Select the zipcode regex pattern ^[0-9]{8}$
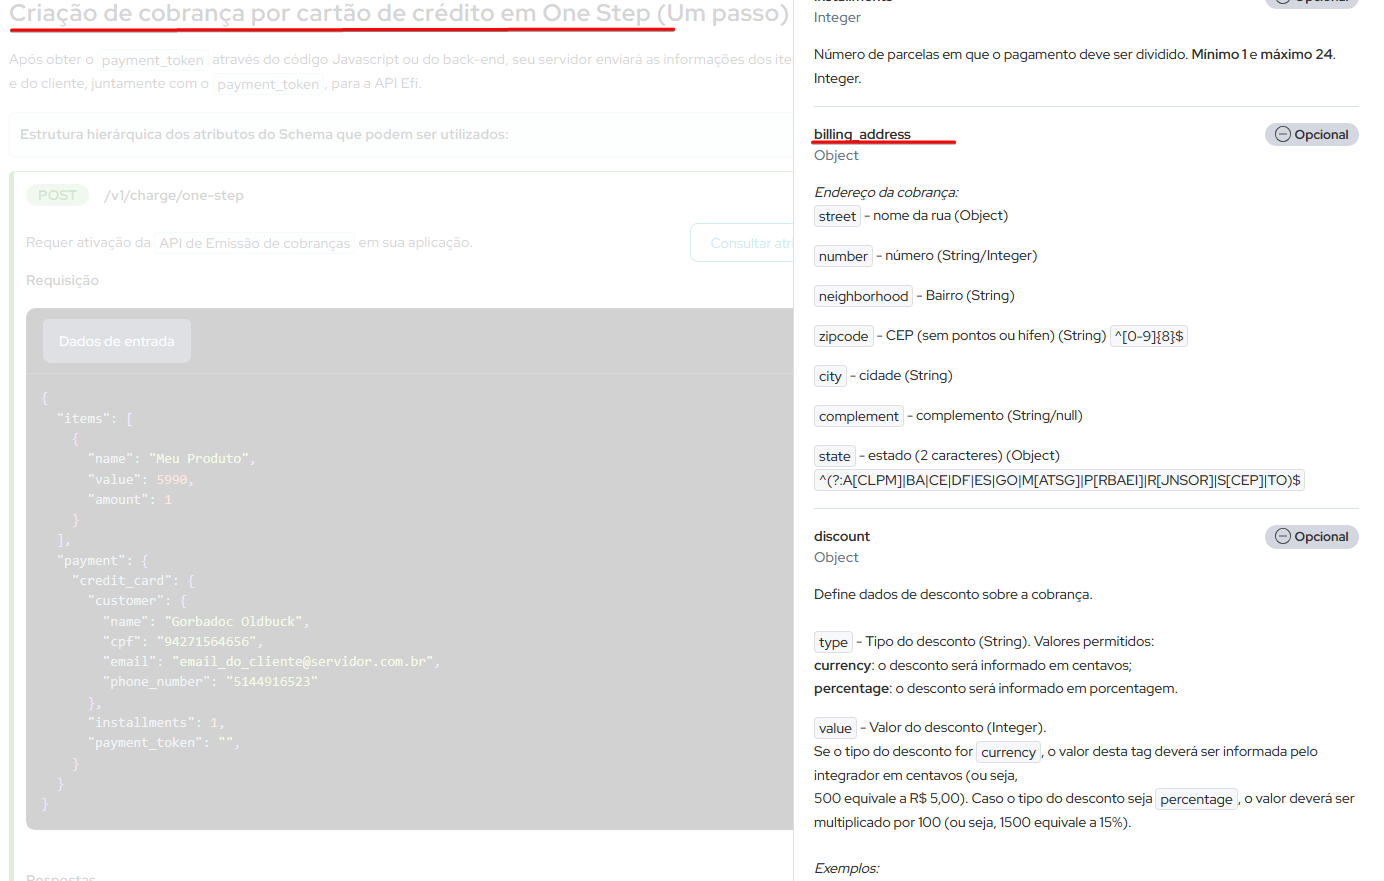Screen dimensions: 1384x881 [1148, 336]
